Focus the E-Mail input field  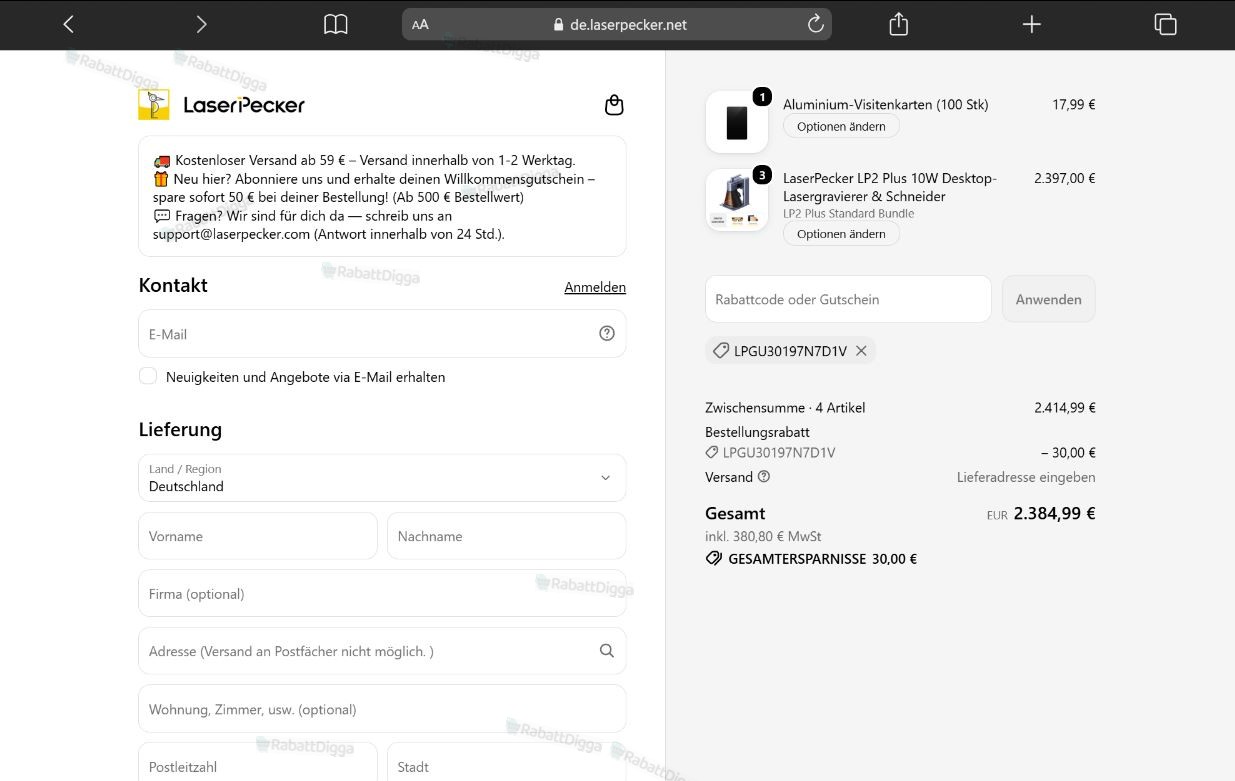(382, 334)
